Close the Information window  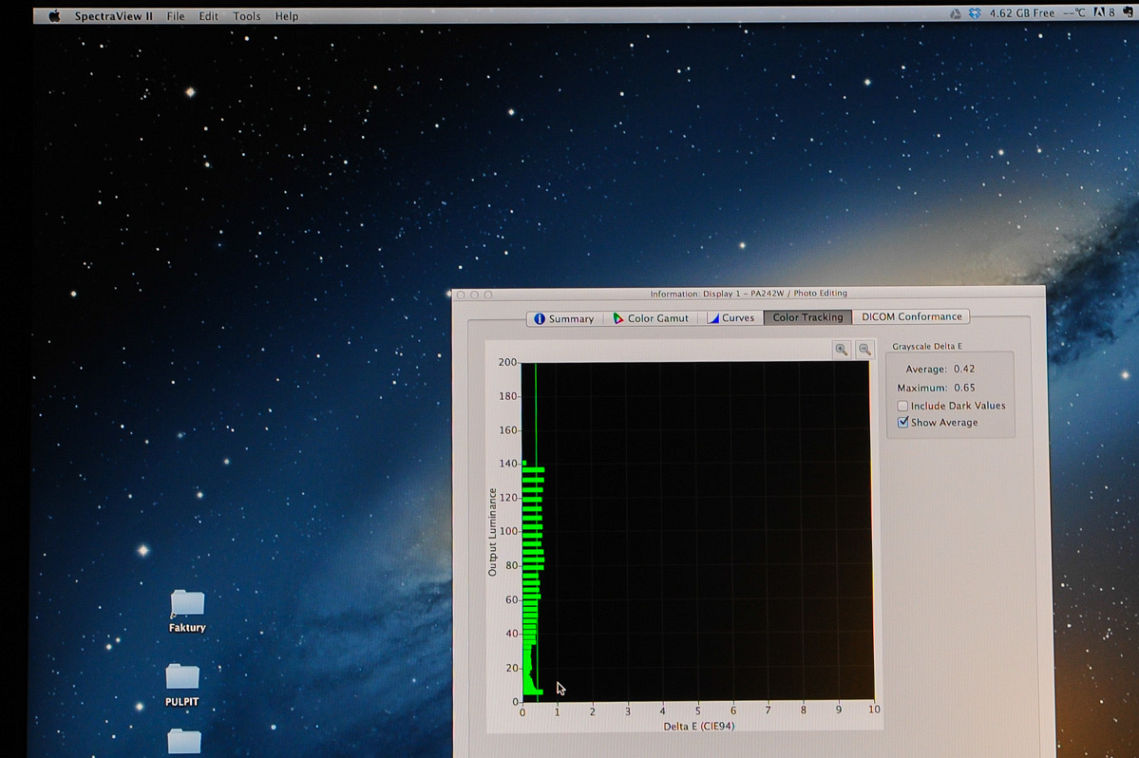coord(461,295)
